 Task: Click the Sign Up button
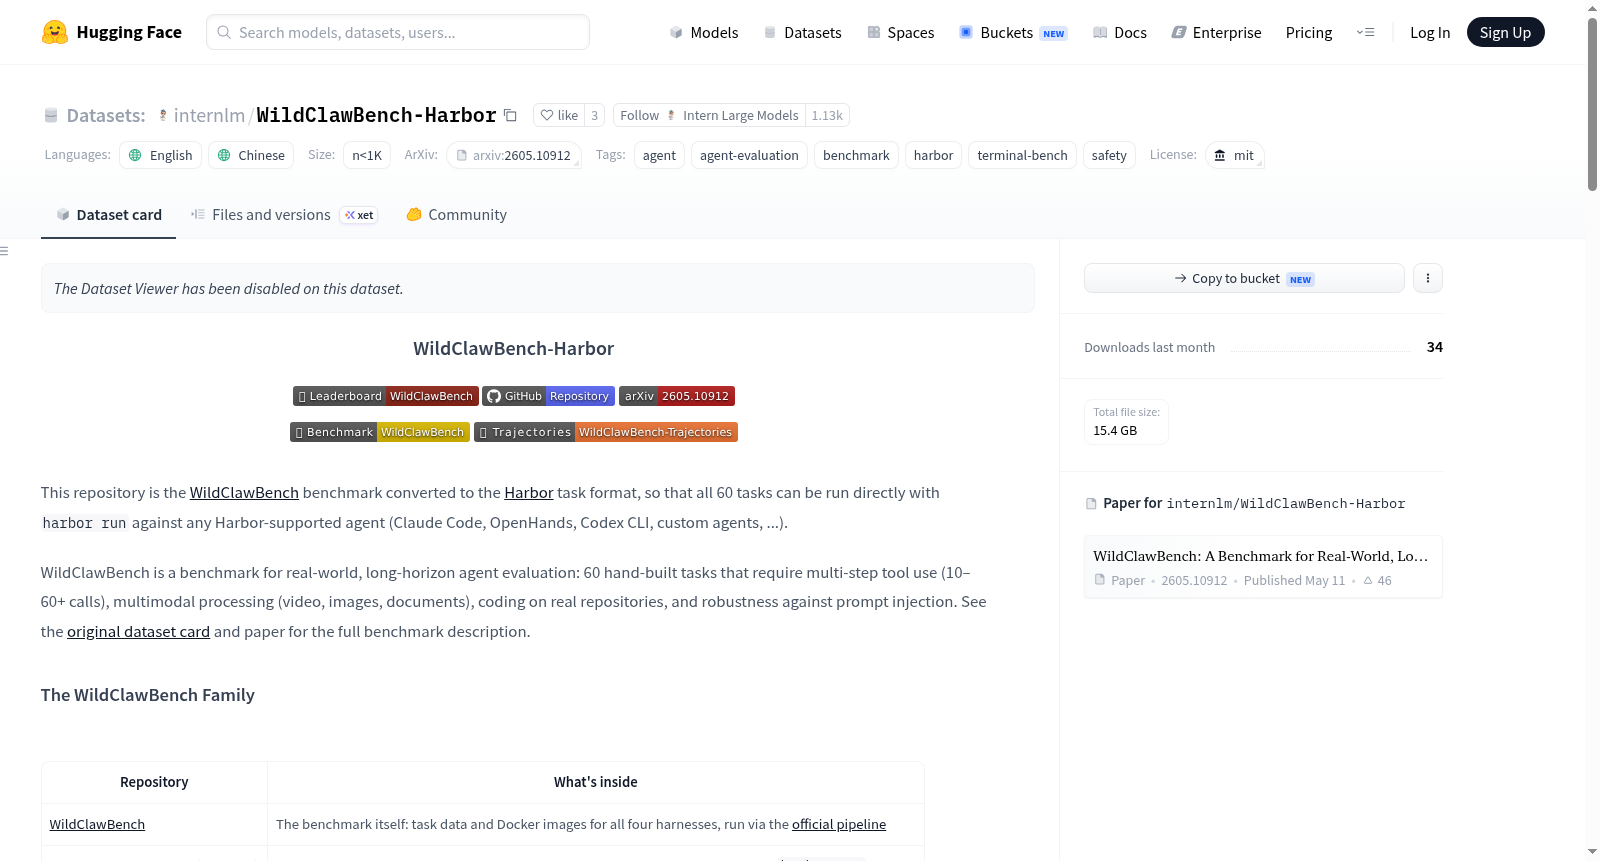coord(1505,32)
